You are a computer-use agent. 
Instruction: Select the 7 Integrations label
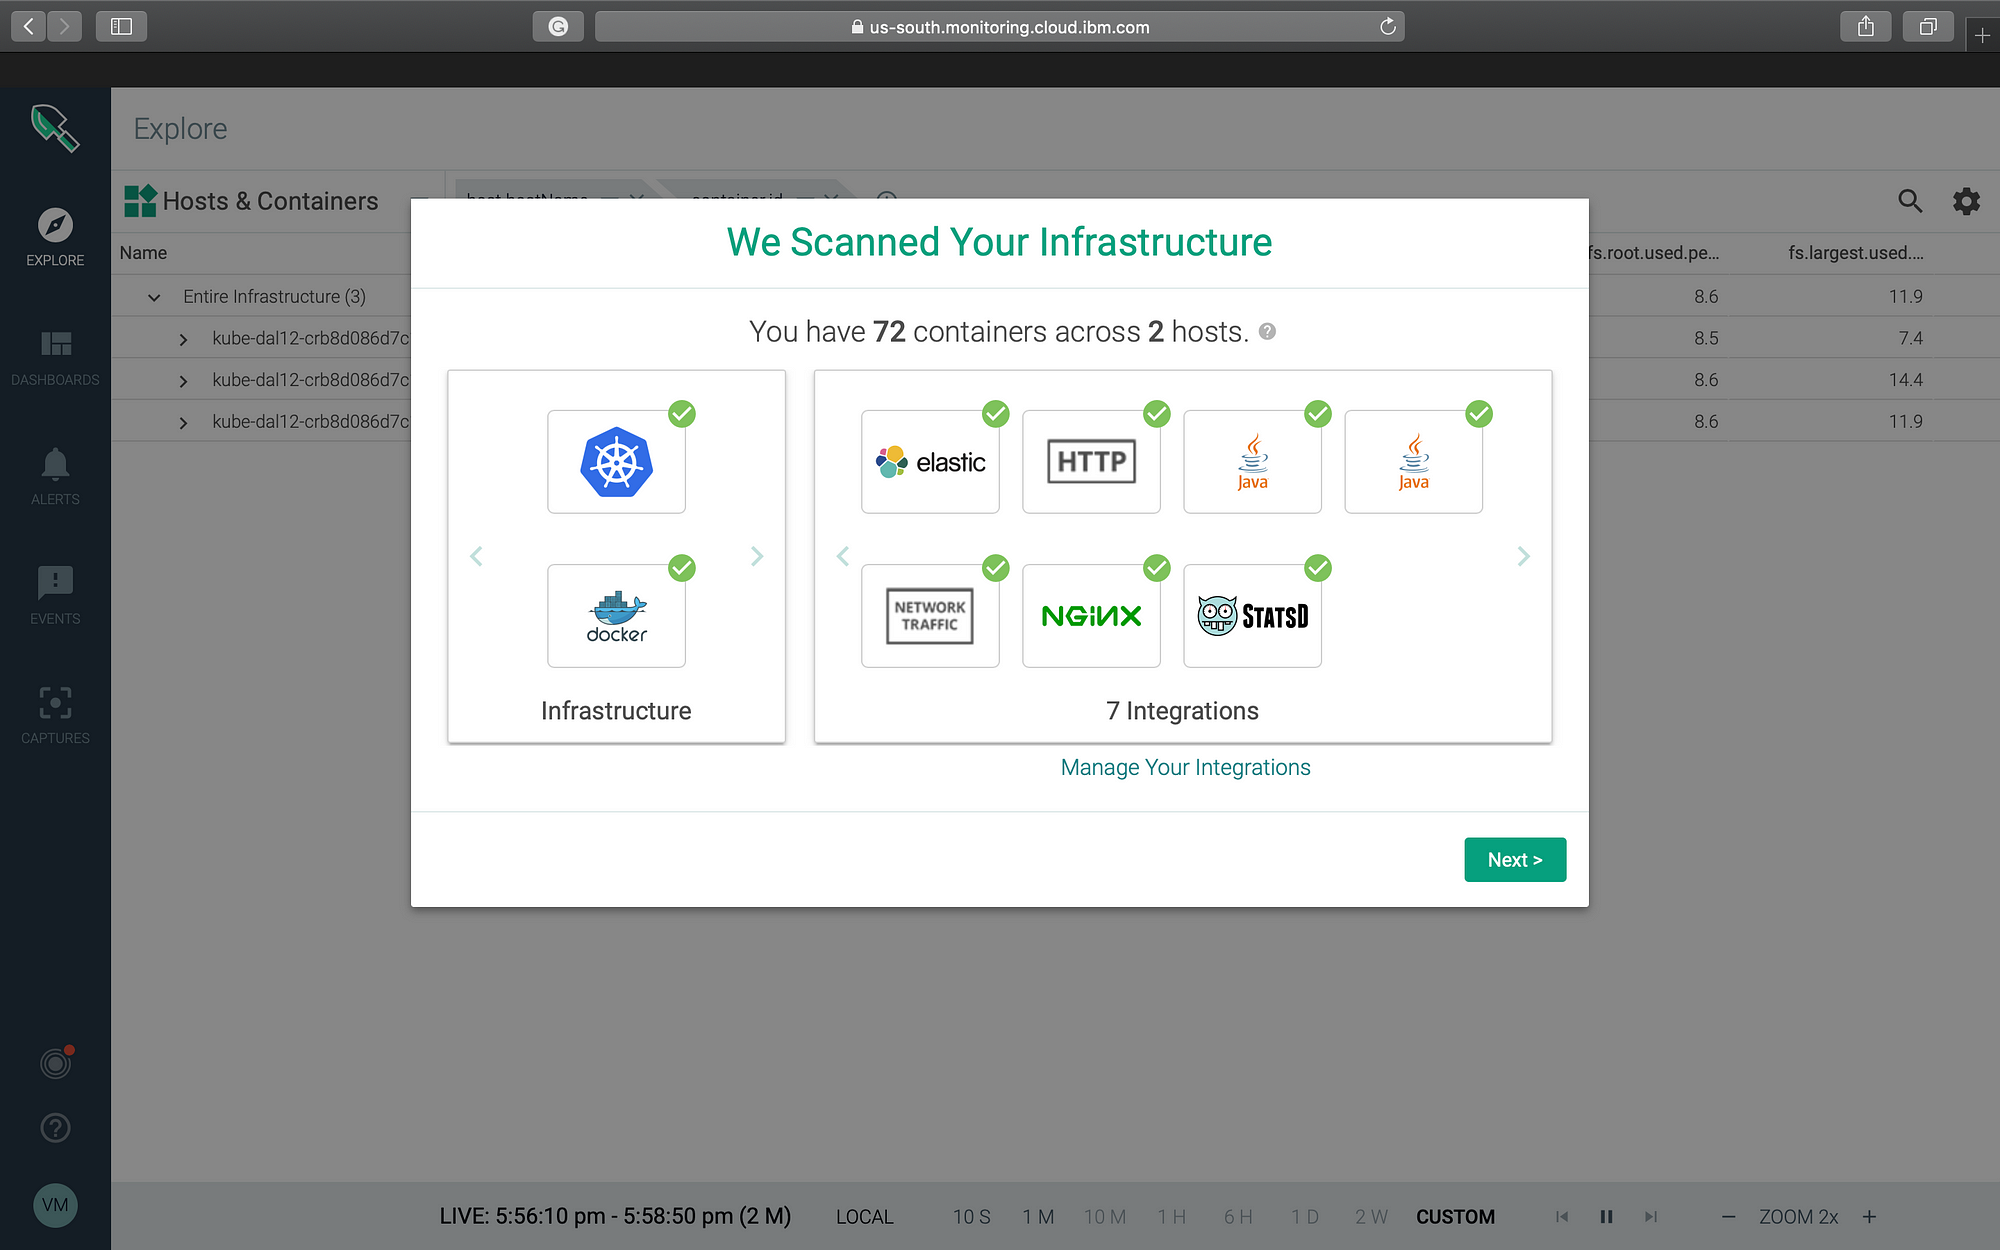tap(1182, 711)
